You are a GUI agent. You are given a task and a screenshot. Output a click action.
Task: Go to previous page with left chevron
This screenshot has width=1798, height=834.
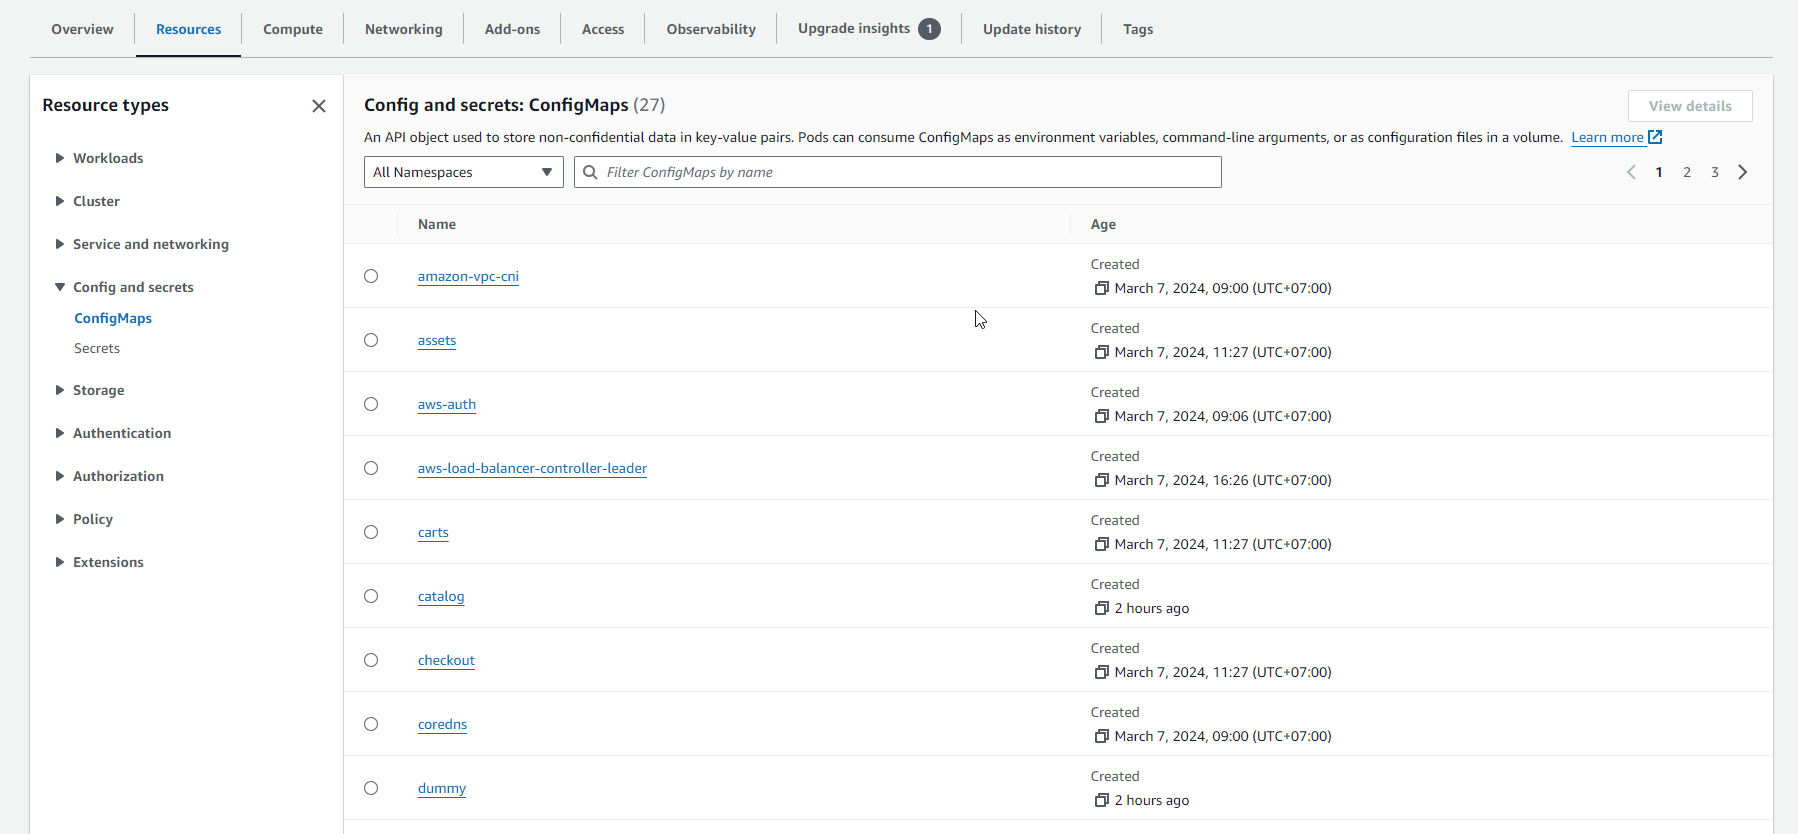1631,172
